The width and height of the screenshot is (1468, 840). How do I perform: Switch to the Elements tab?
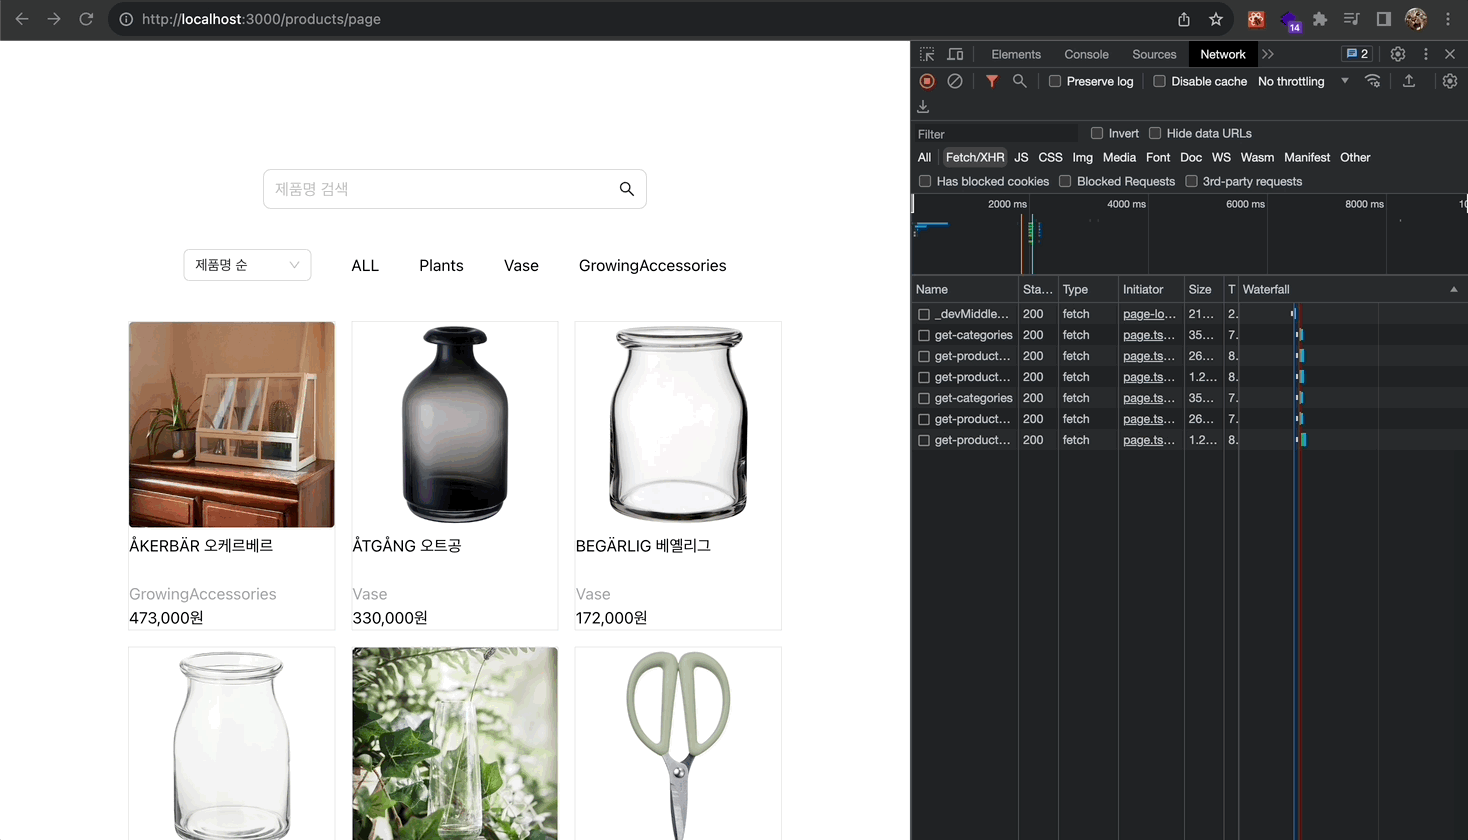(1016, 54)
